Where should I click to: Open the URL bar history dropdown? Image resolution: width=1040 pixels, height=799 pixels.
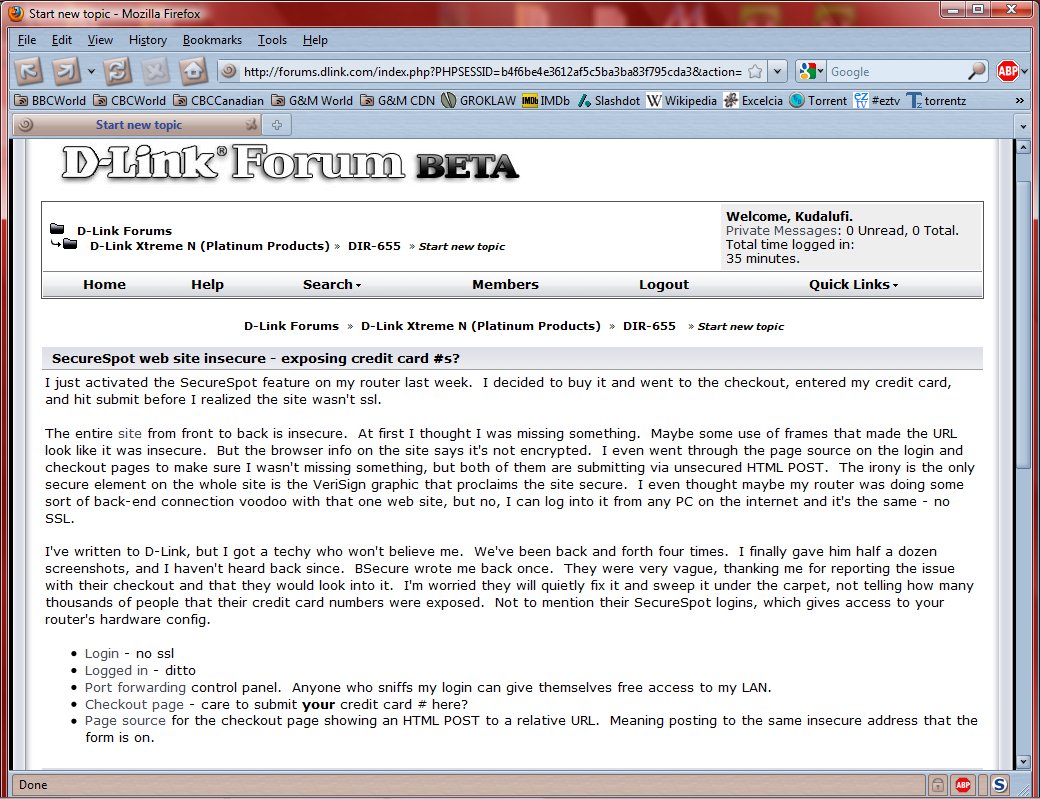pos(777,72)
